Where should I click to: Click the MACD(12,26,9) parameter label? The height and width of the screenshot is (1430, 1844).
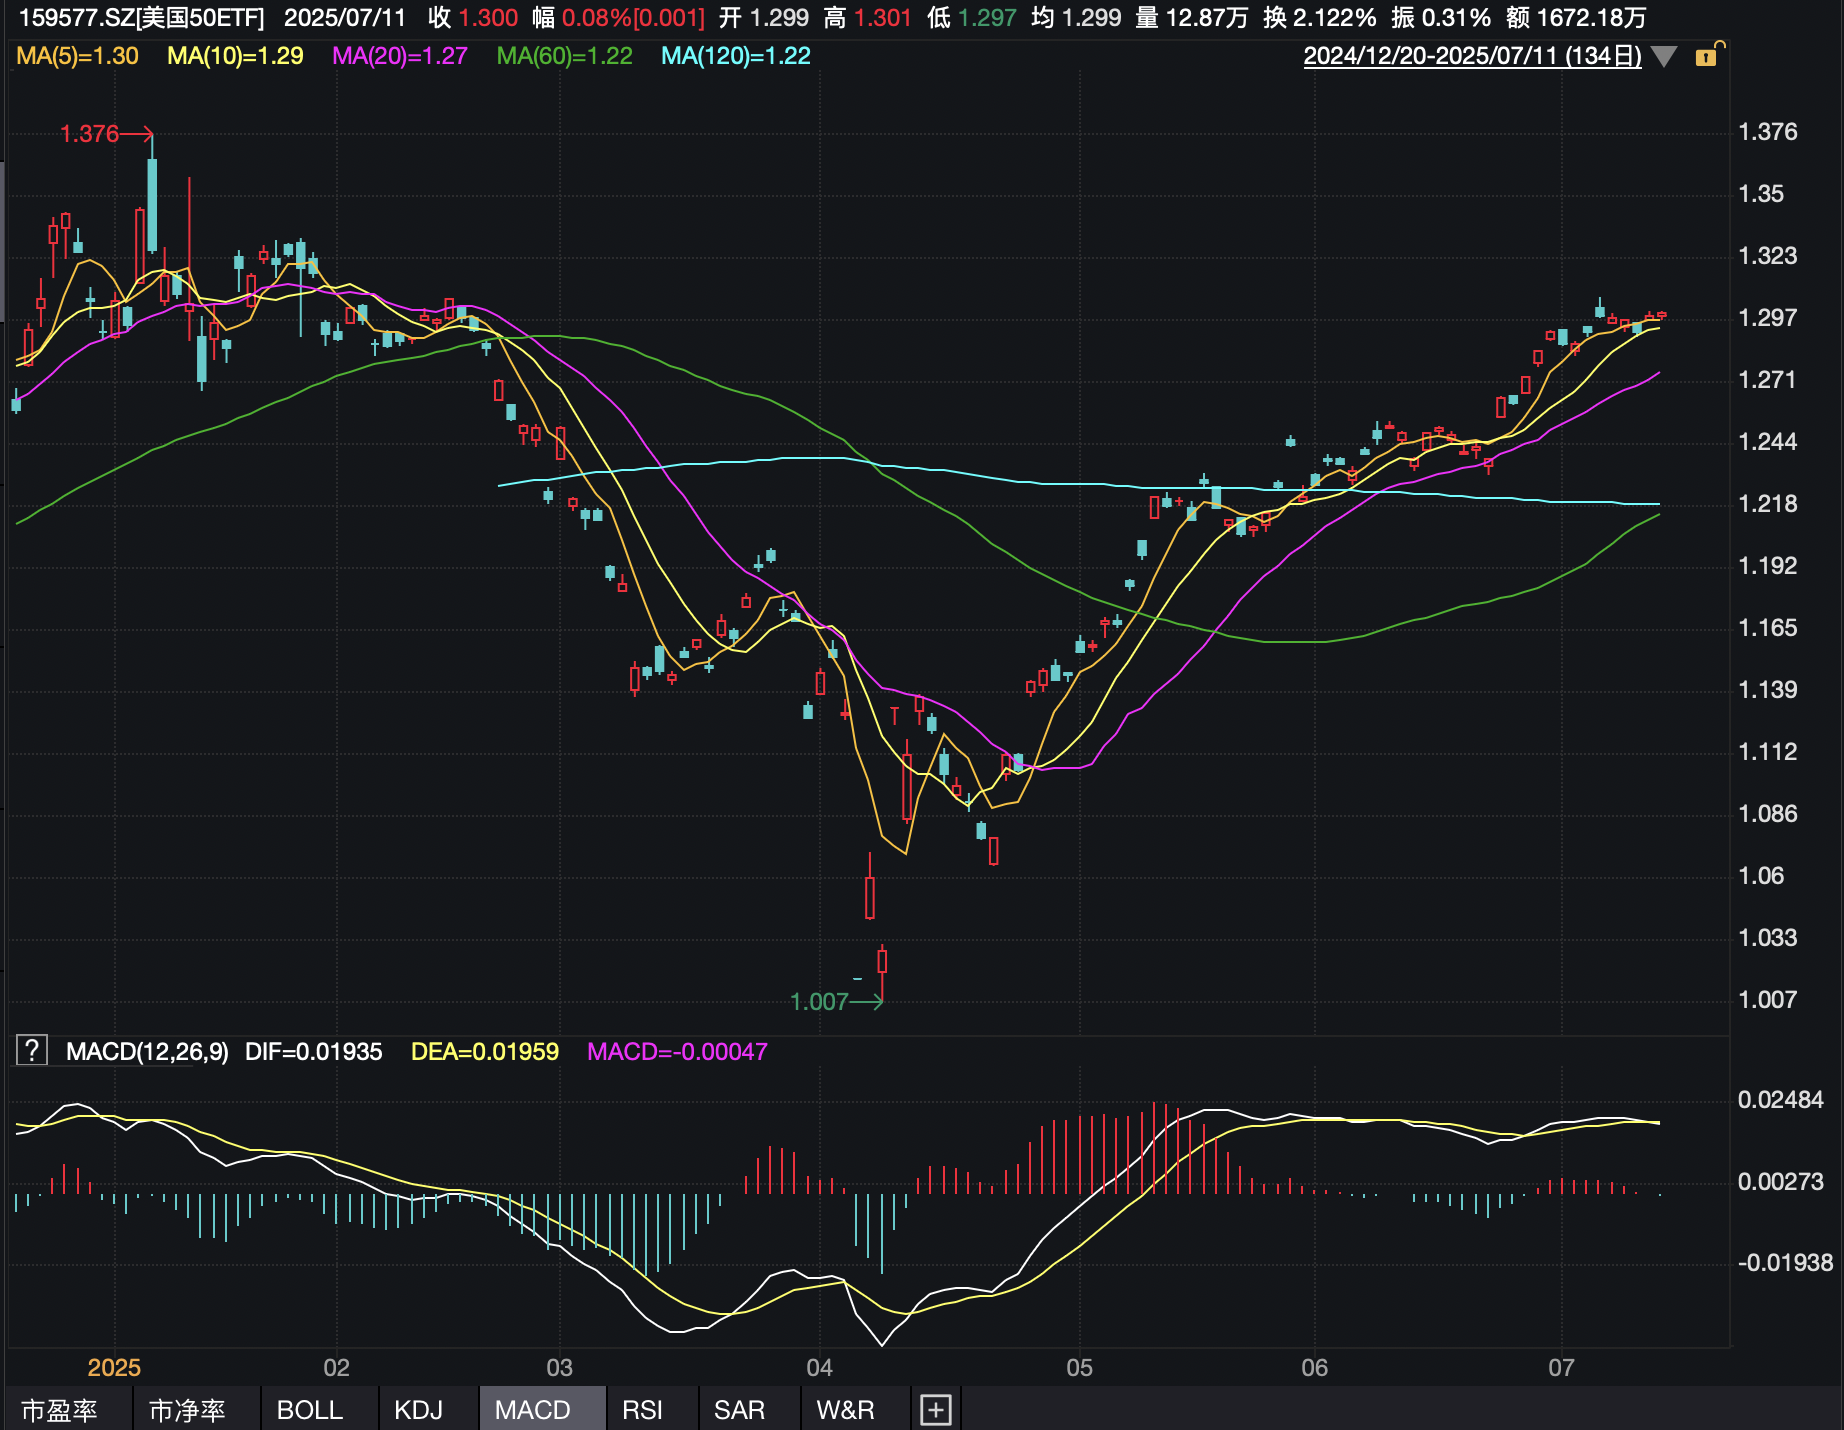point(147,1052)
